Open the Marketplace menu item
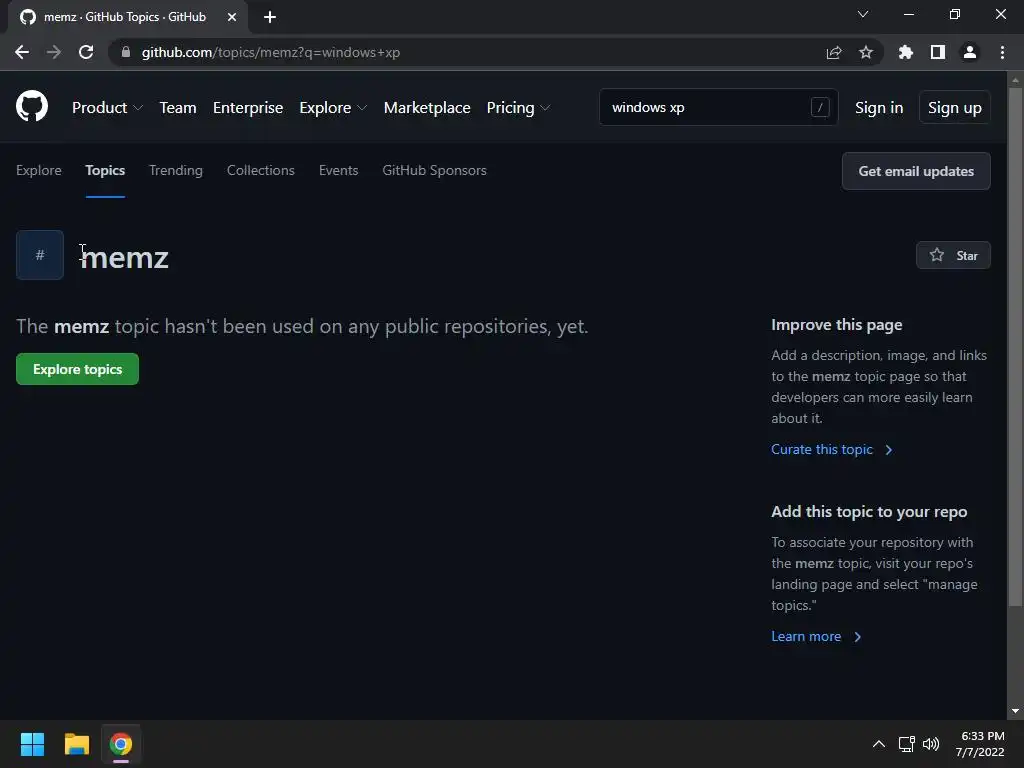 point(427,108)
